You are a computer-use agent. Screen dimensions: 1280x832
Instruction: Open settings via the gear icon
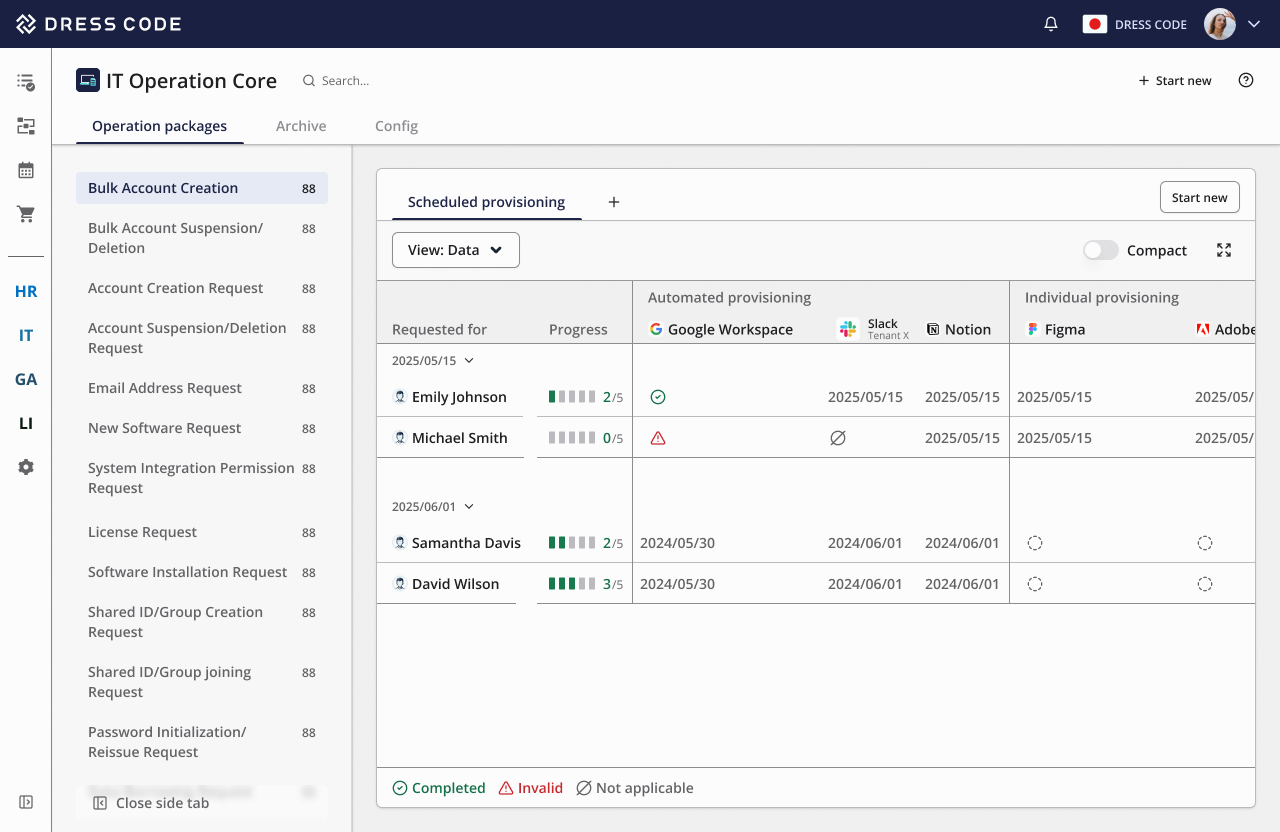pyautogui.click(x=25, y=466)
